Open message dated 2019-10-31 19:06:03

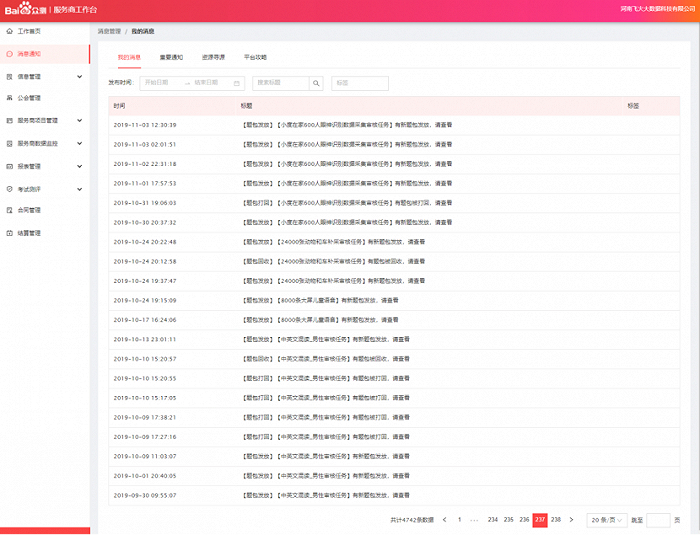[394, 203]
